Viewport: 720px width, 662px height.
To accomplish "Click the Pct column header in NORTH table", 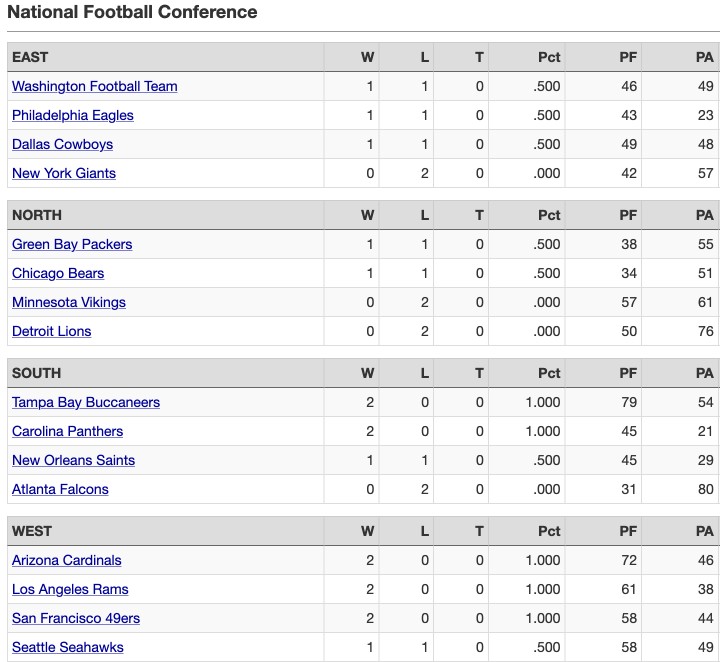I will click(549, 215).
